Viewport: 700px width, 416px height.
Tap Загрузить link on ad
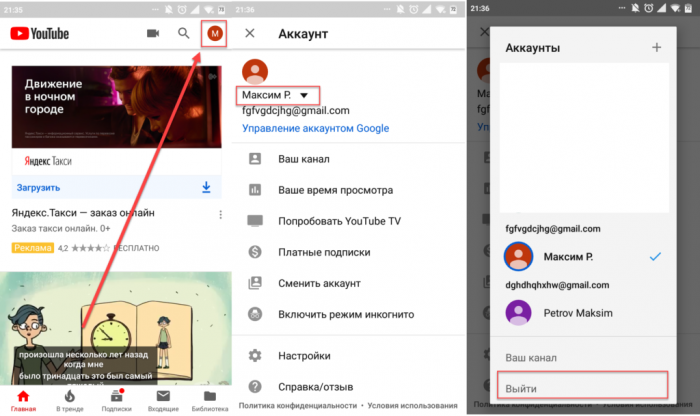38,187
